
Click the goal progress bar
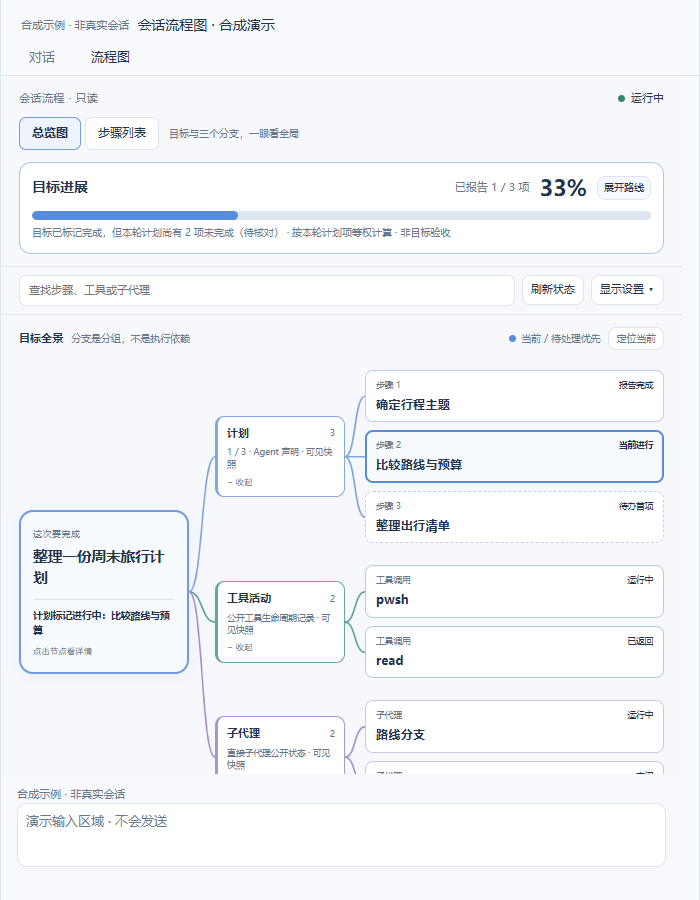[x=341, y=216]
